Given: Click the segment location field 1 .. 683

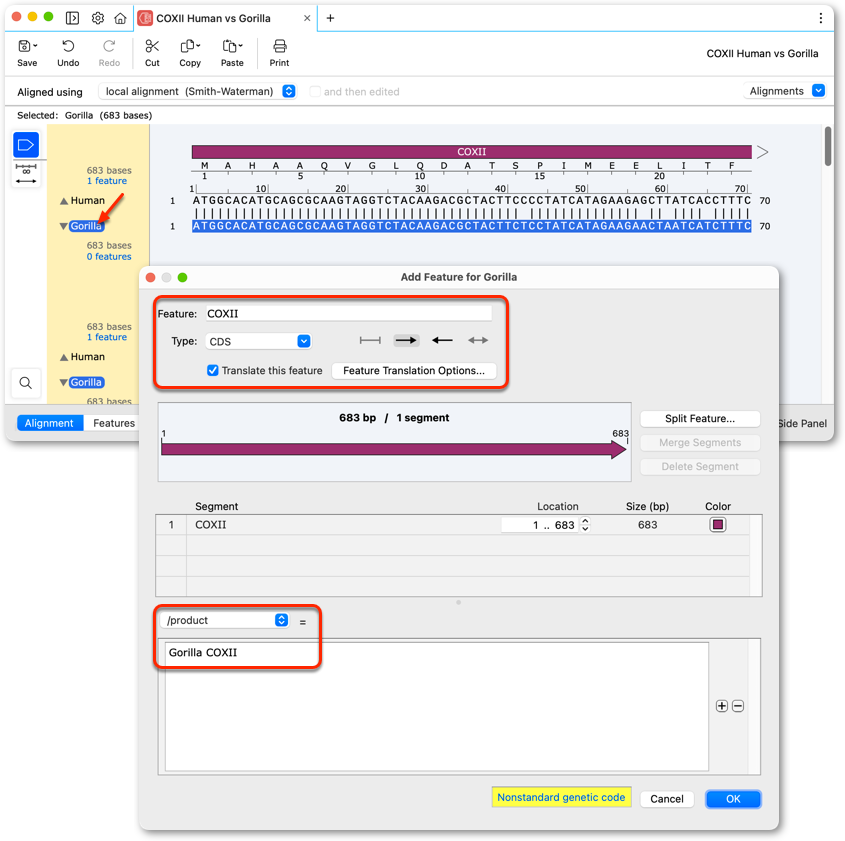Looking at the screenshot, I should click(x=540, y=524).
